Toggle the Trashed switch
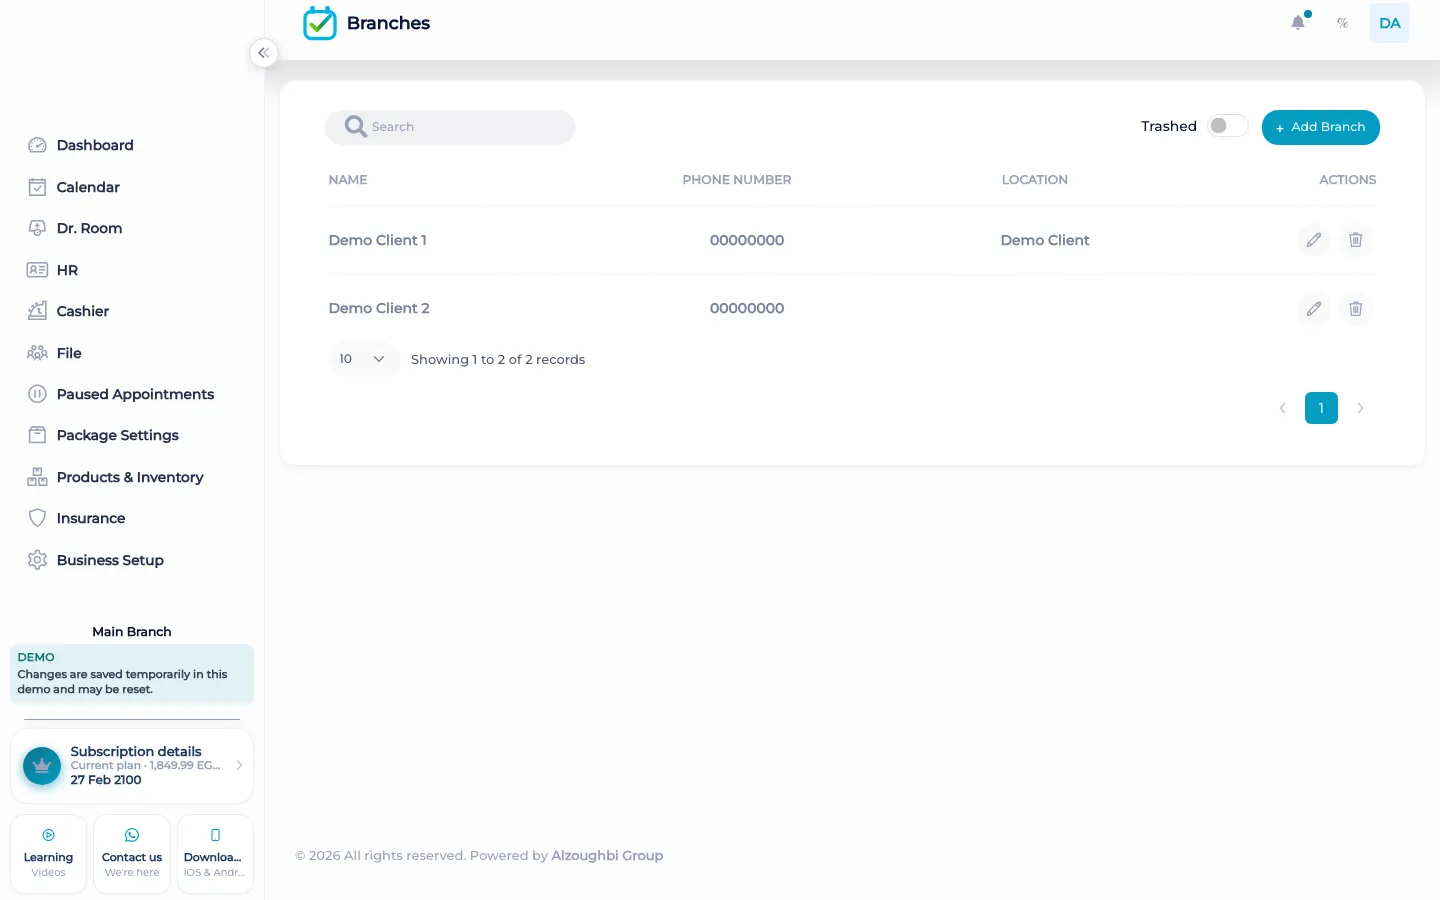The height and width of the screenshot is (900, 1440). (x=1227, y=126)
